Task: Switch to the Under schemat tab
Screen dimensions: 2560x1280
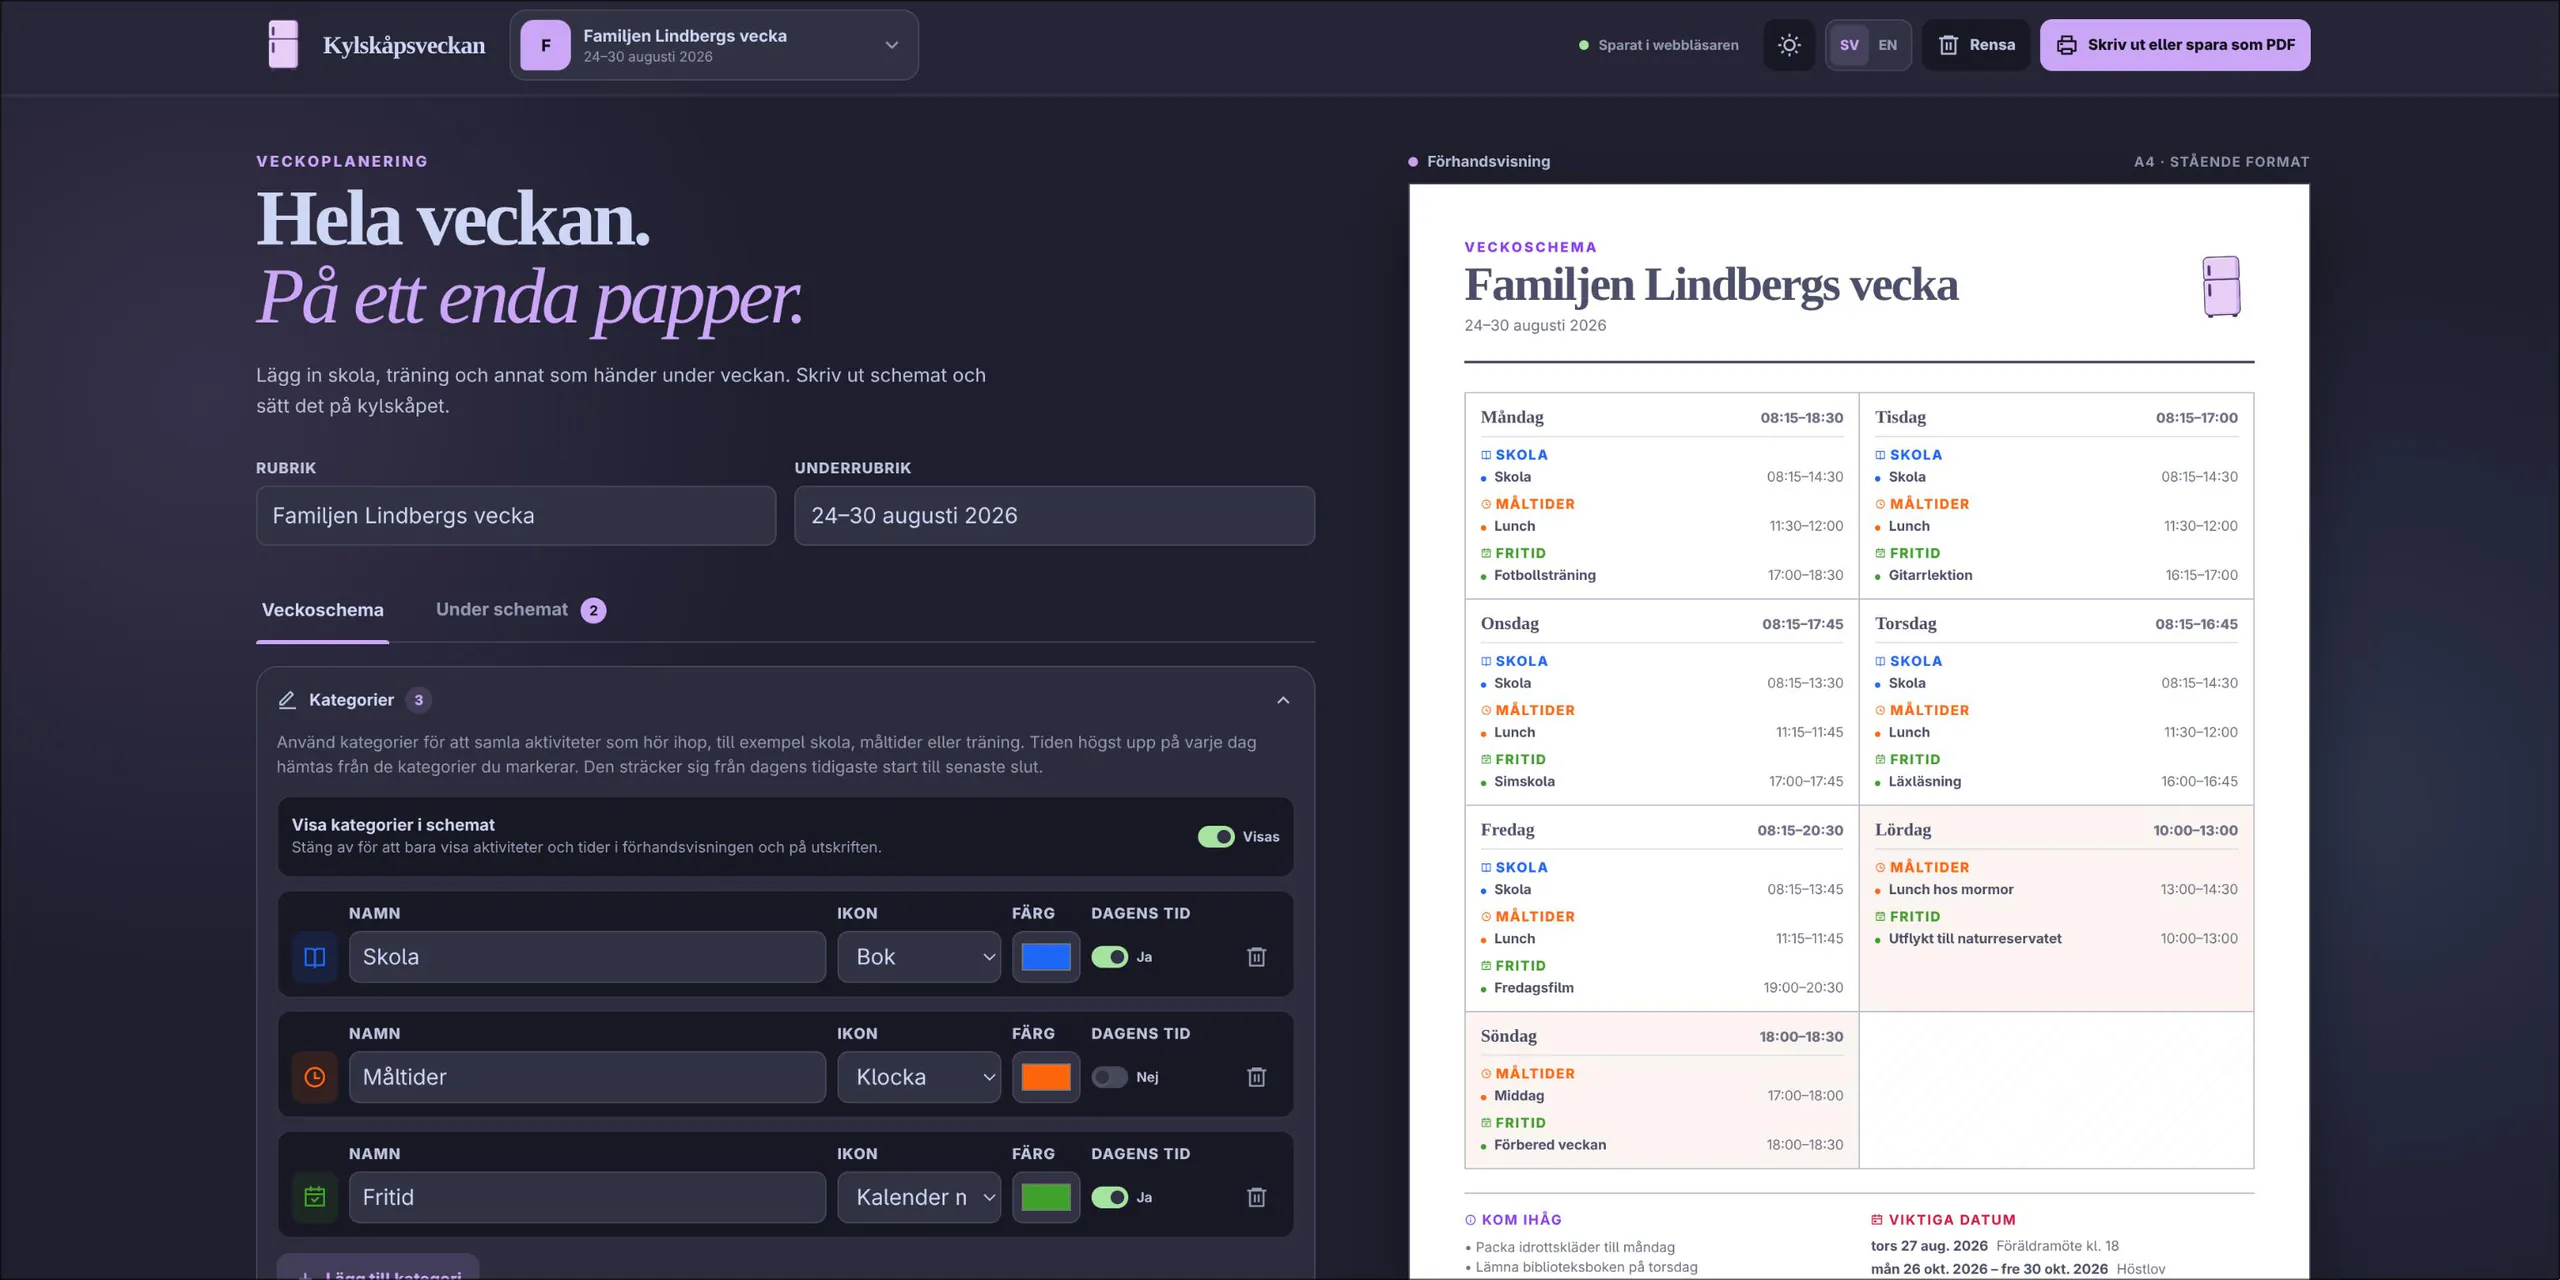Action: pos(520,610)
